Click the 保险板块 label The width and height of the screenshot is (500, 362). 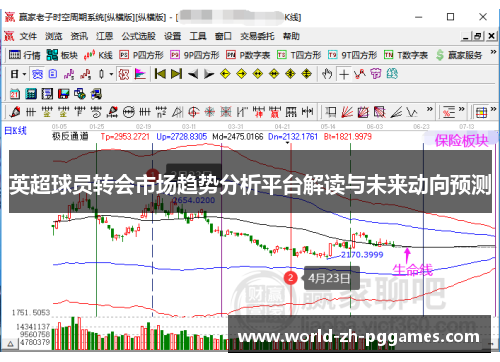click(x=461, y=141)
